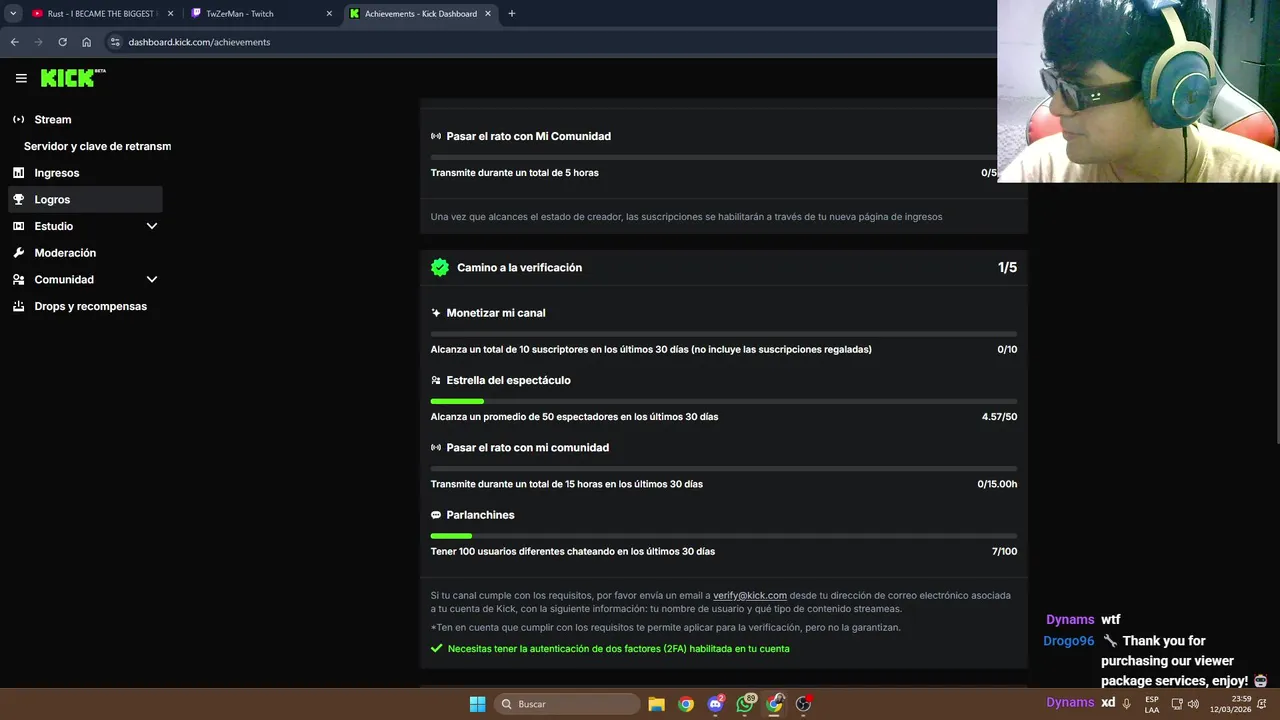Click the Parlanchines chat bubble icon
1280x720 pixels.
[x=436, y=515]
